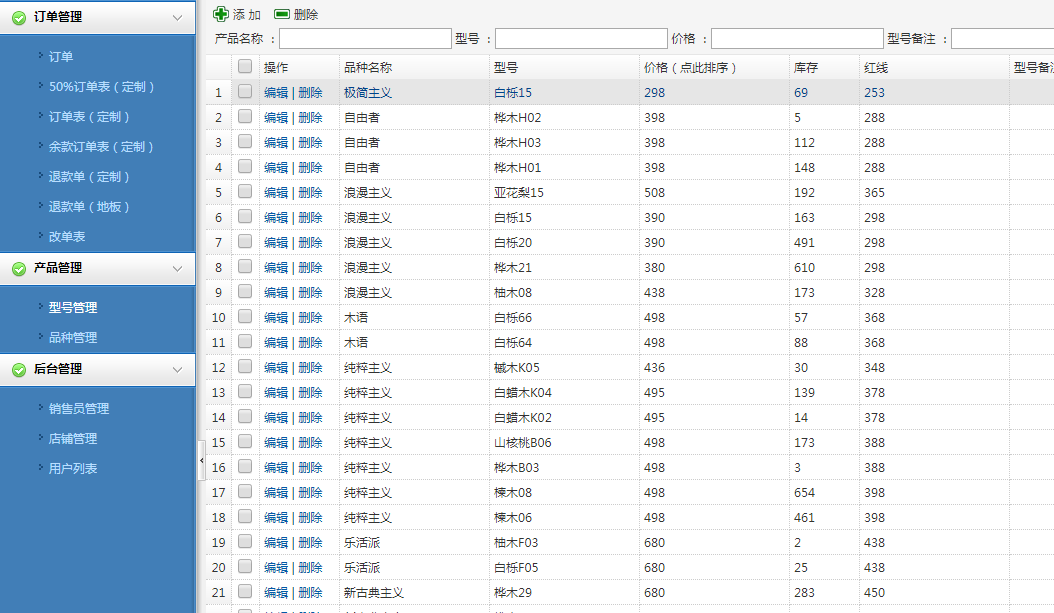Click the green plus Add icon
Screen dimensions: 1054x613
pos(221,14)
